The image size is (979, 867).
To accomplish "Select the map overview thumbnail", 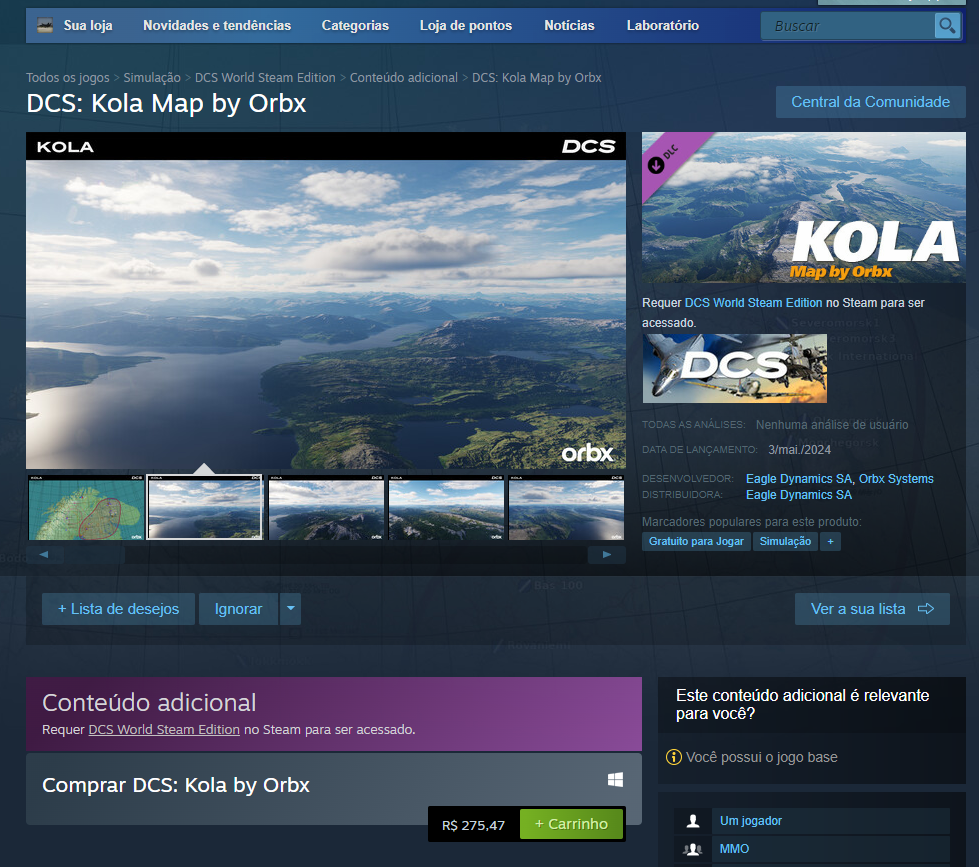I will (86, 507).
